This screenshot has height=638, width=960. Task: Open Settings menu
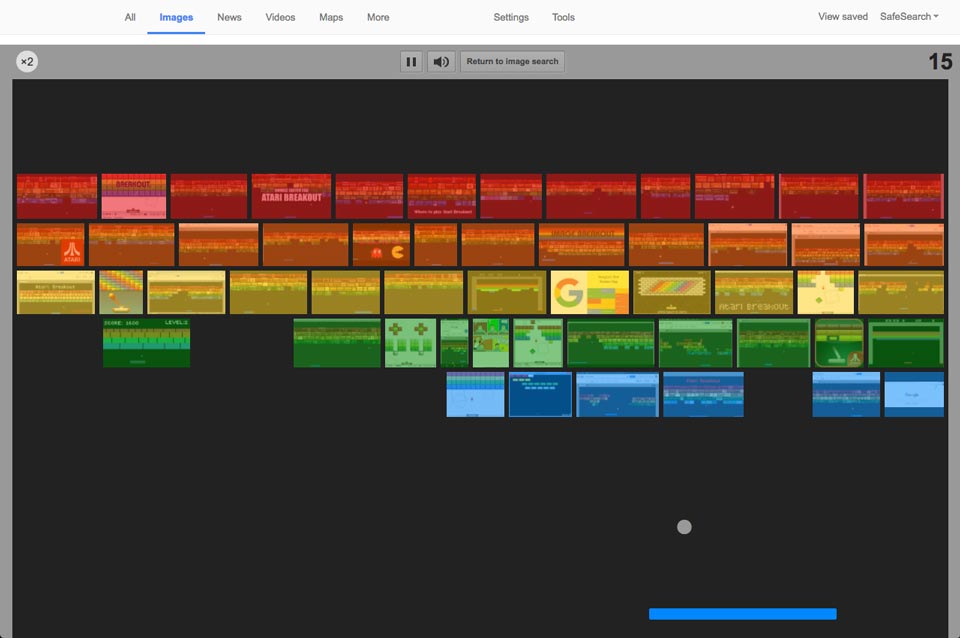511,17
